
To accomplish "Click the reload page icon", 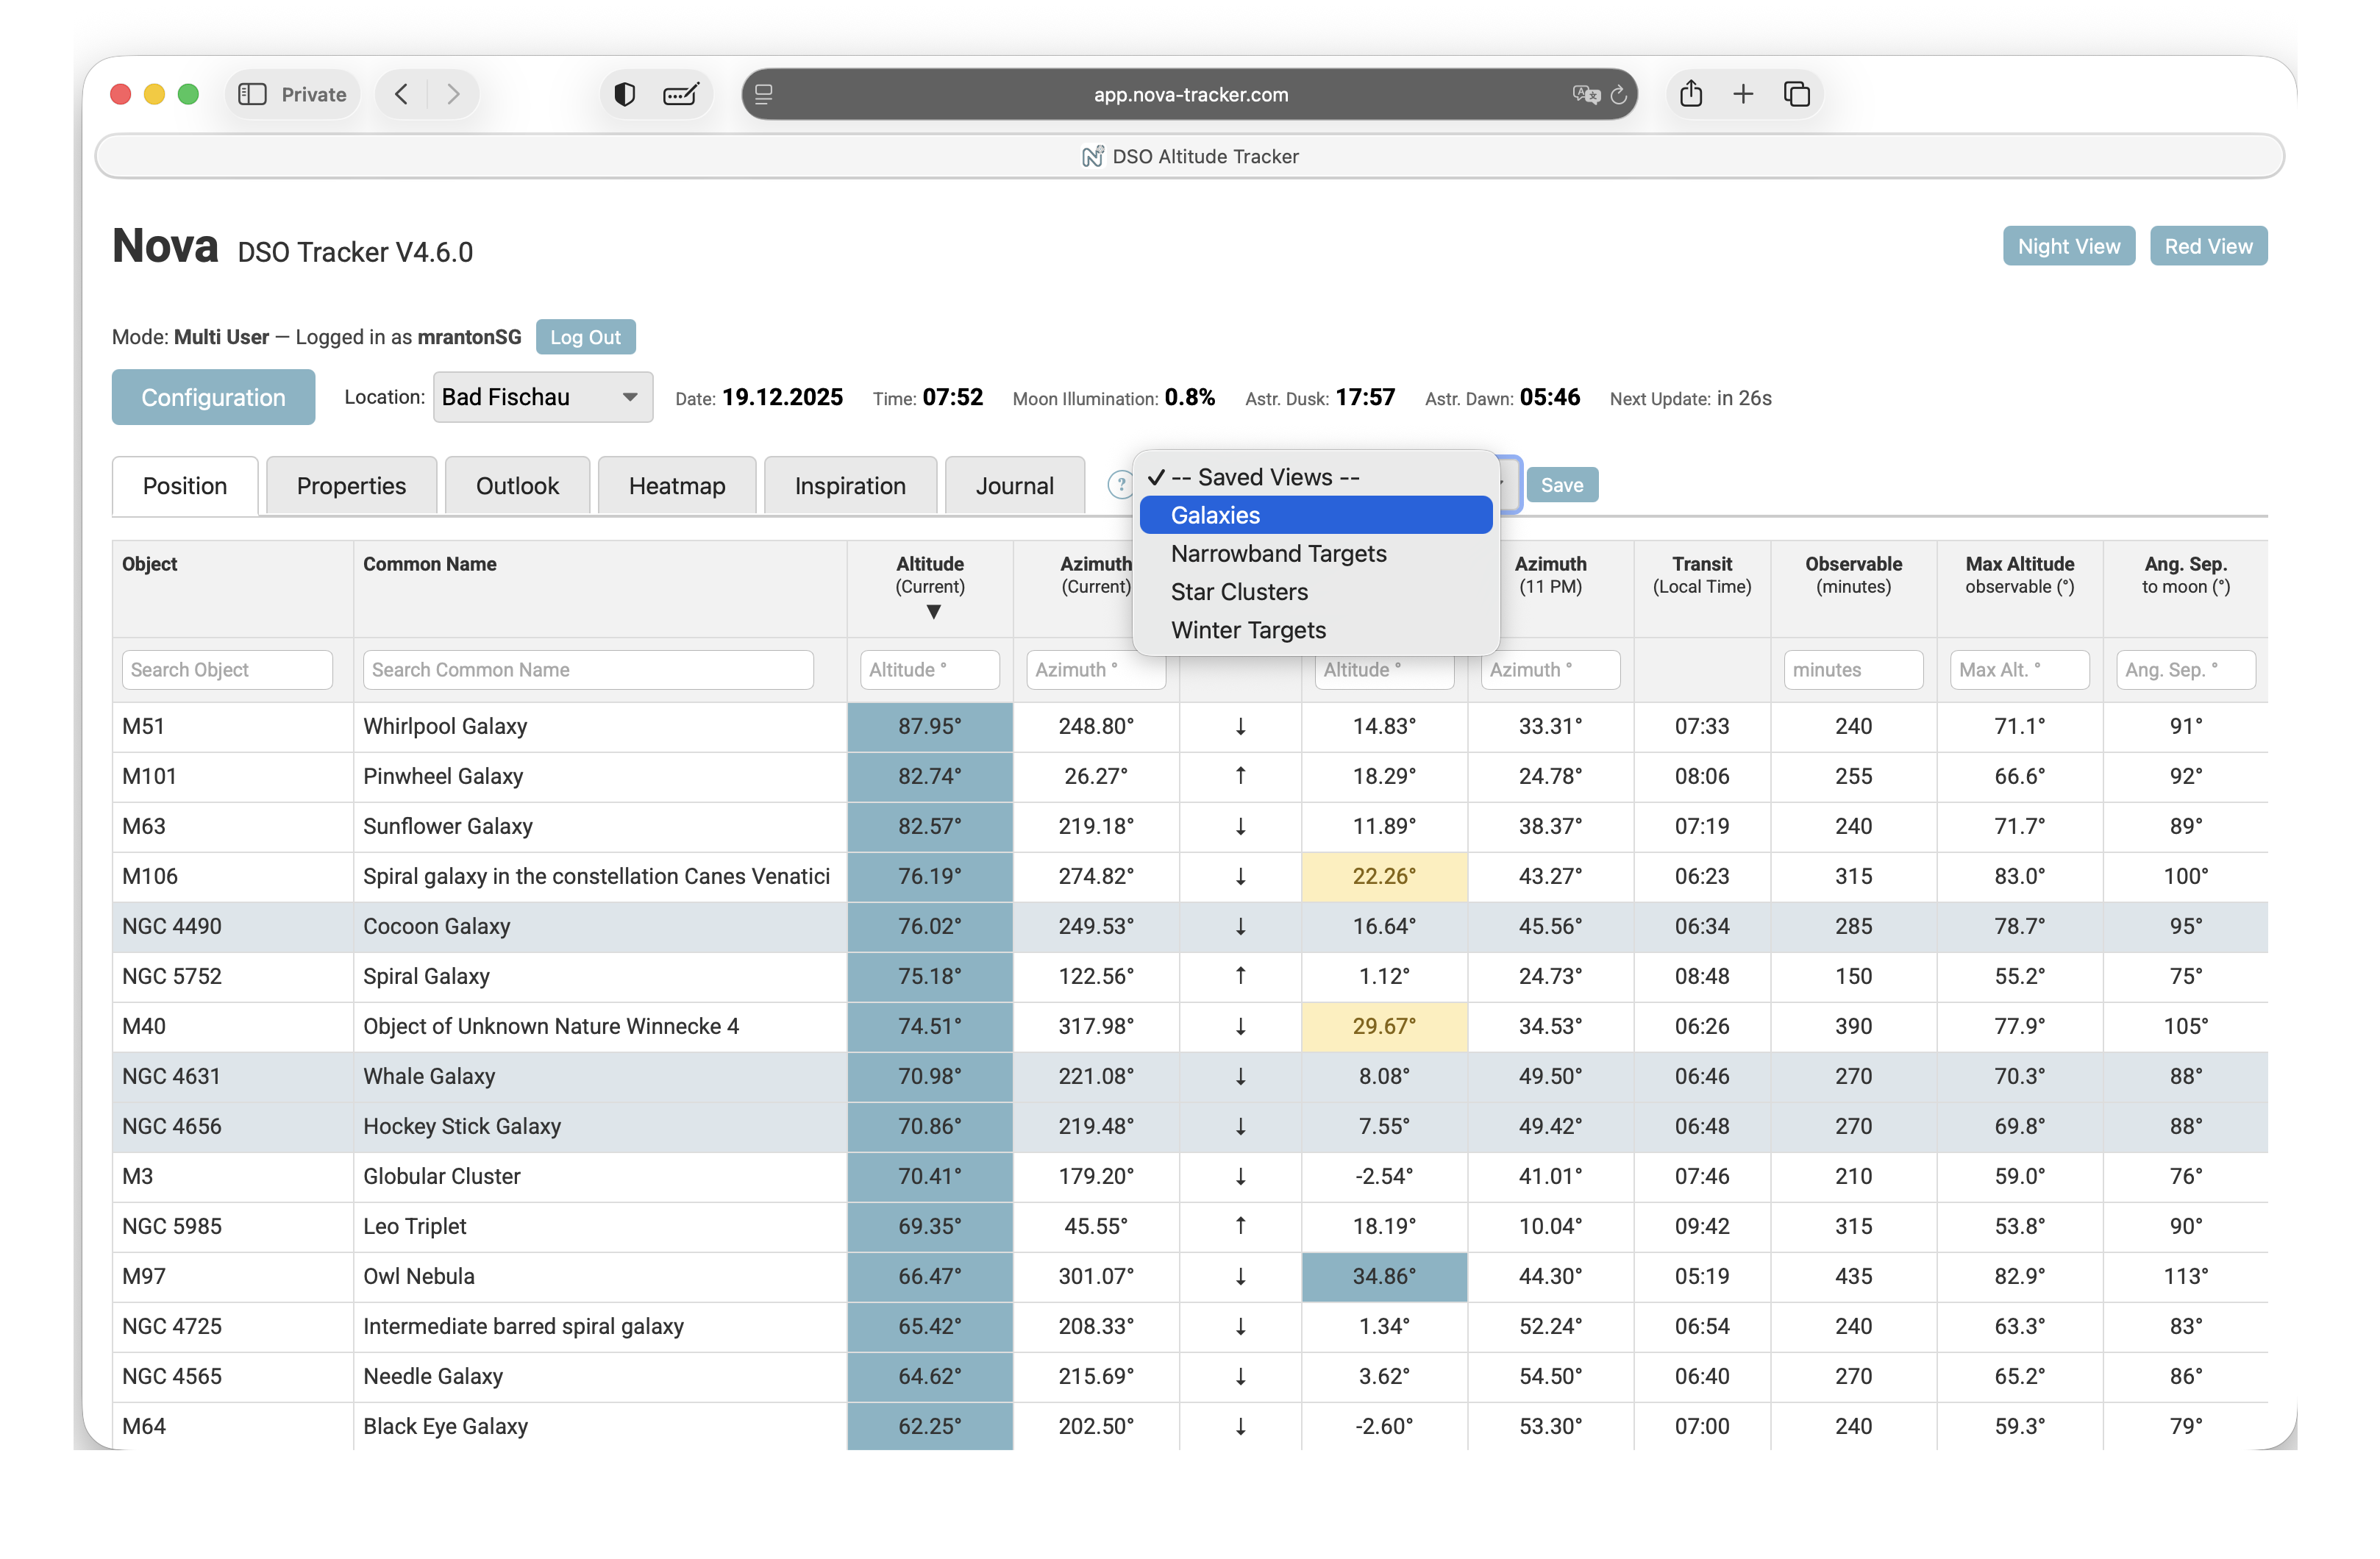I will pyautogui.click(x=1618, y=95).
